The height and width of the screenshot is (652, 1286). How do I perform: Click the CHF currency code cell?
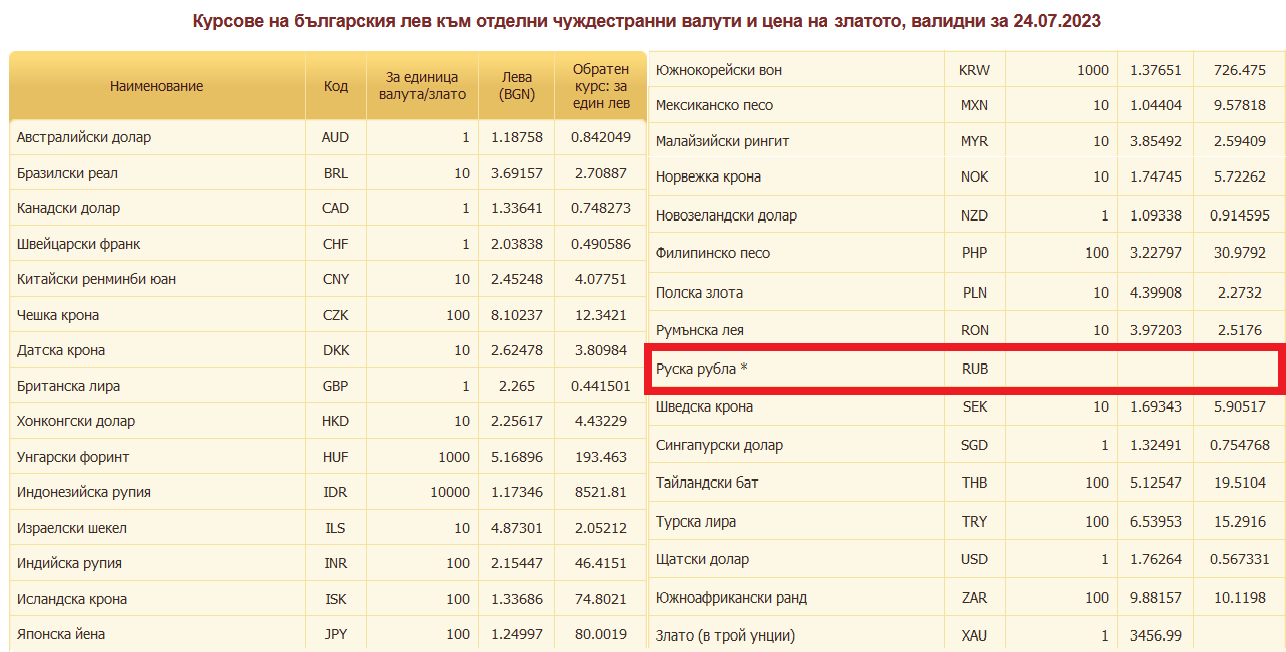tap(335, 244)
